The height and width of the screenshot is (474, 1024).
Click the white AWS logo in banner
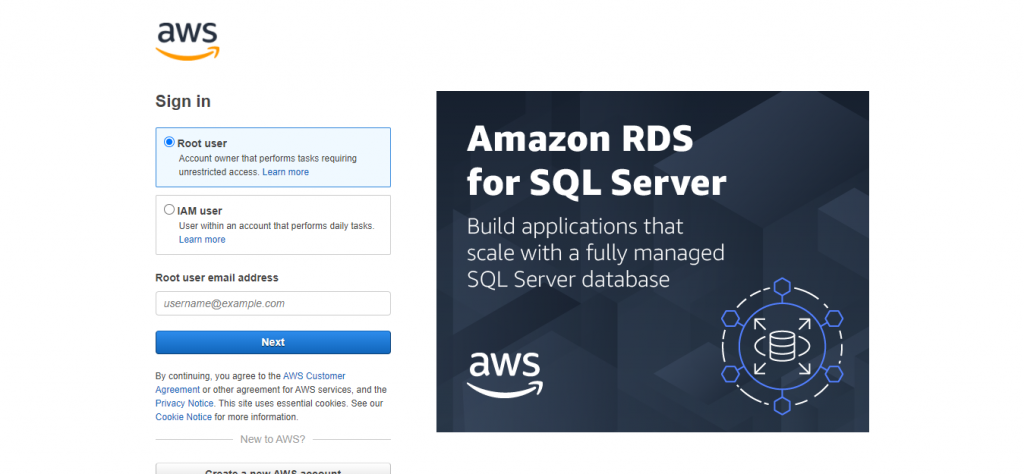tap(504, 373)
